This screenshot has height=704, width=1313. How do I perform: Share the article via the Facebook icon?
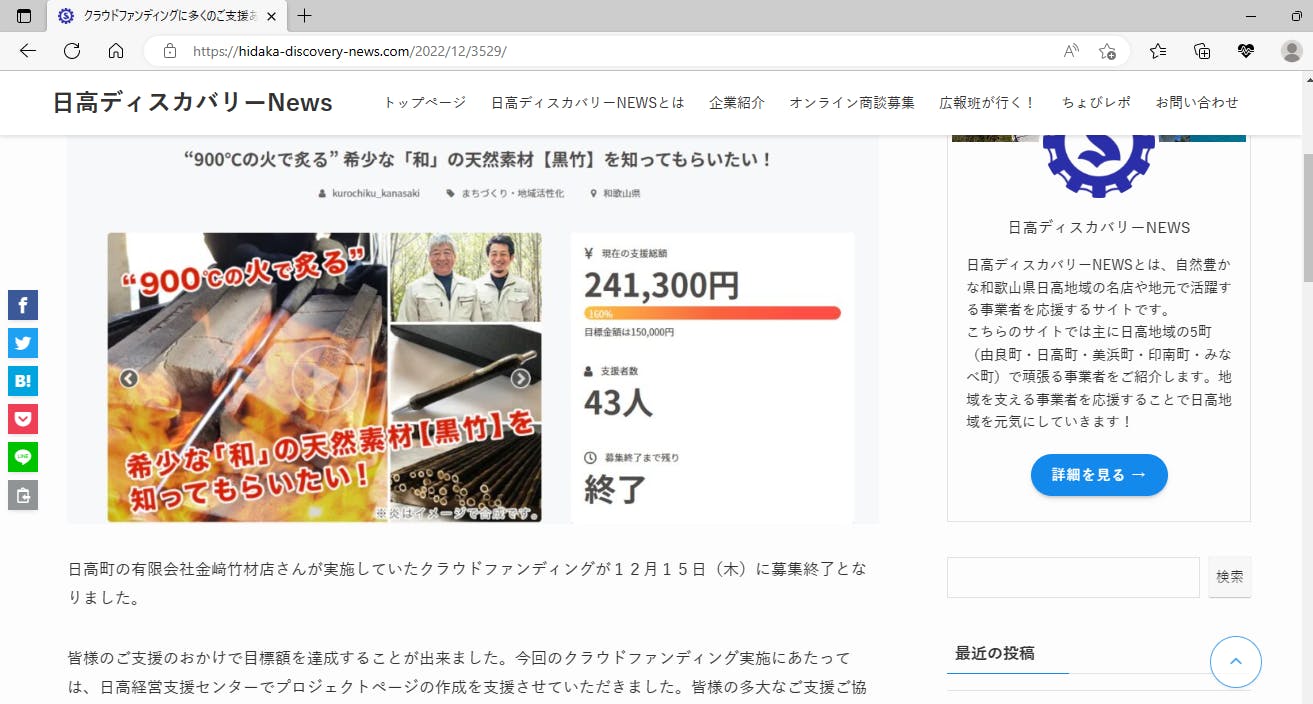coord(23,305)
